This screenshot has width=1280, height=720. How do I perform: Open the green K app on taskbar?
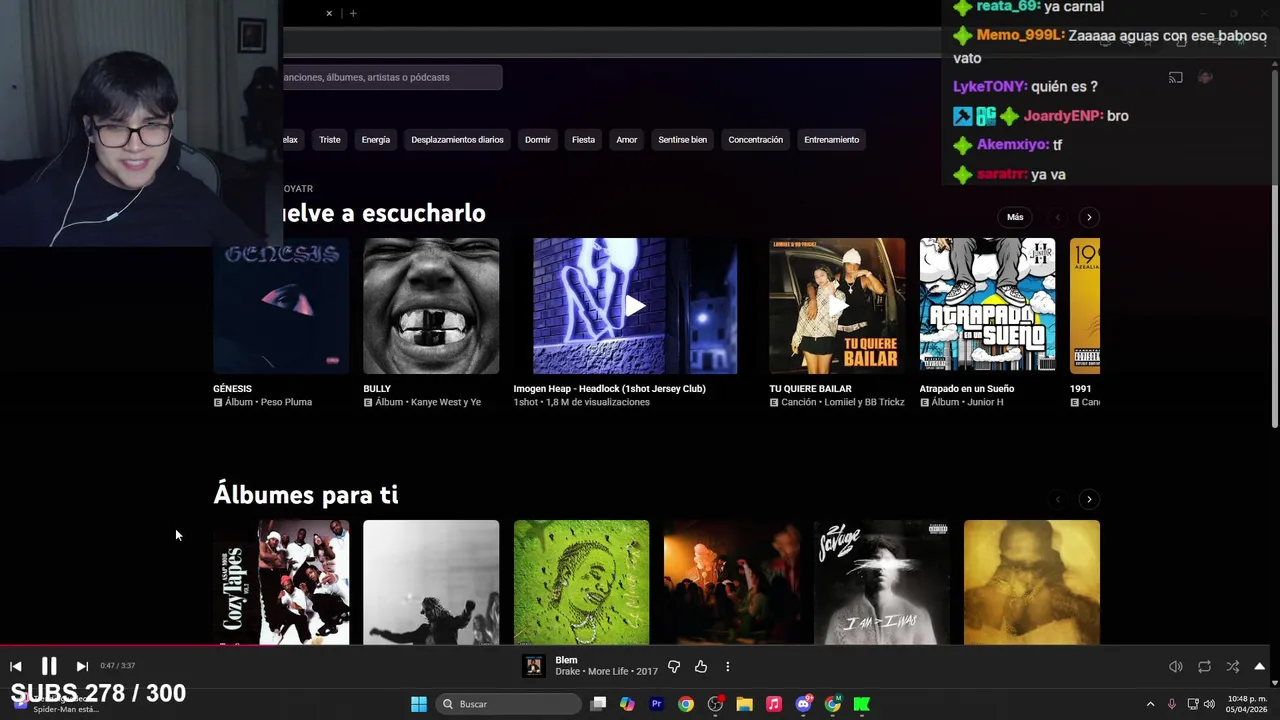coord(862,704)
